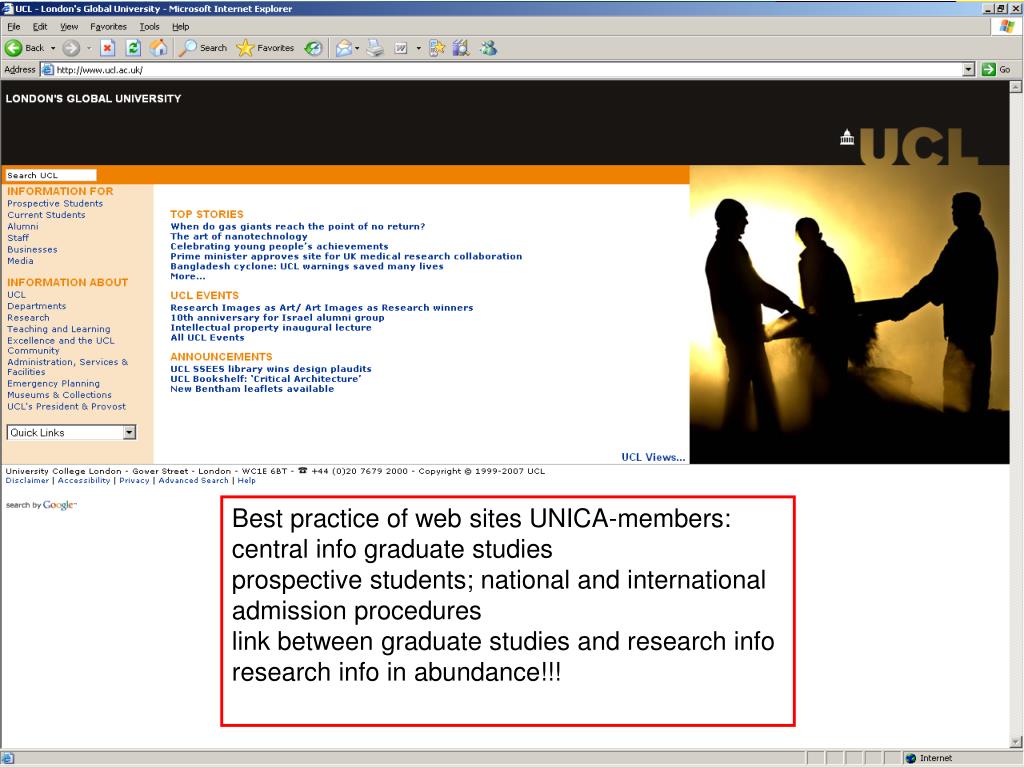This screenshot has height=768, width=1024.
Task: Click the silhouettes banner photo
Action: pyautogui.click(x=849, y=315)
